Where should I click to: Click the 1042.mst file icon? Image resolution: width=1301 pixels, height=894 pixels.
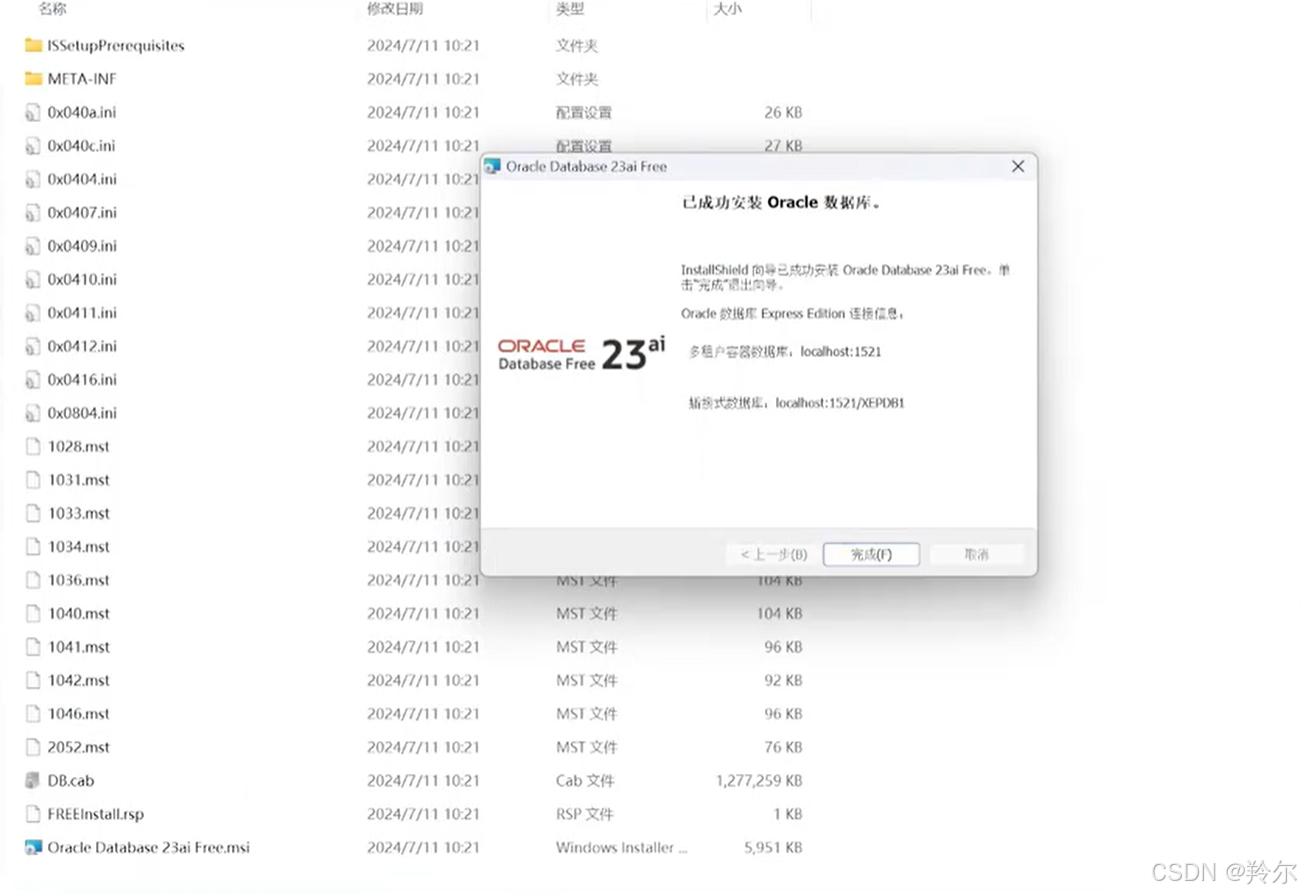pyautogui.click(x=33, y=680)
